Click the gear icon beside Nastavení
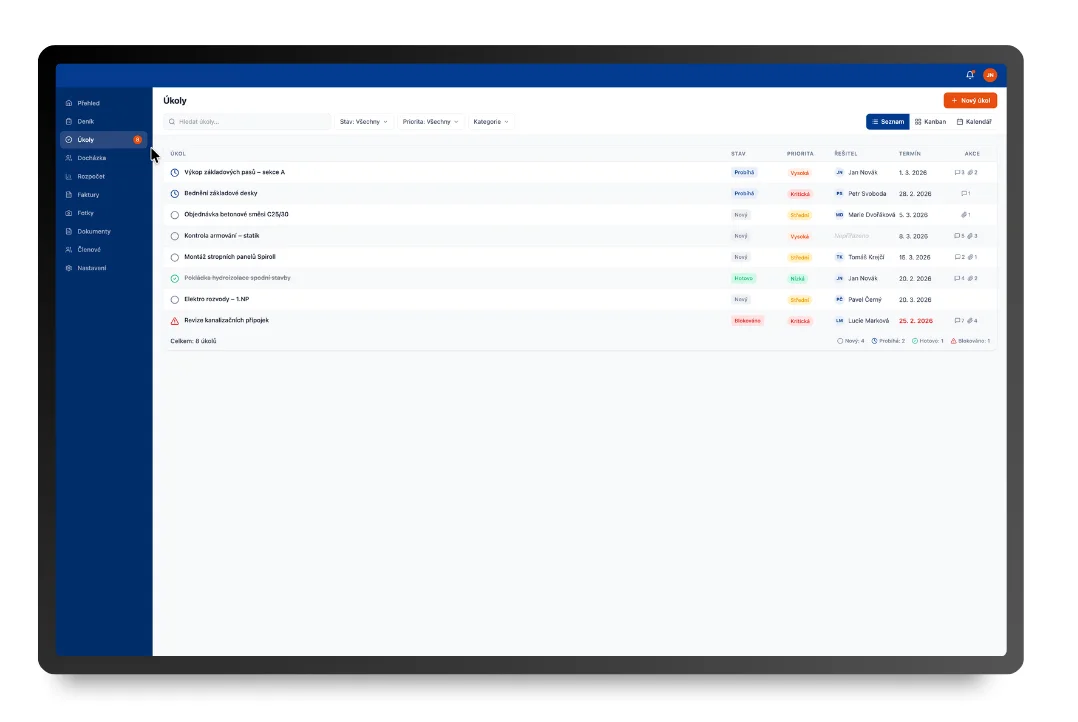 point(69,268)
